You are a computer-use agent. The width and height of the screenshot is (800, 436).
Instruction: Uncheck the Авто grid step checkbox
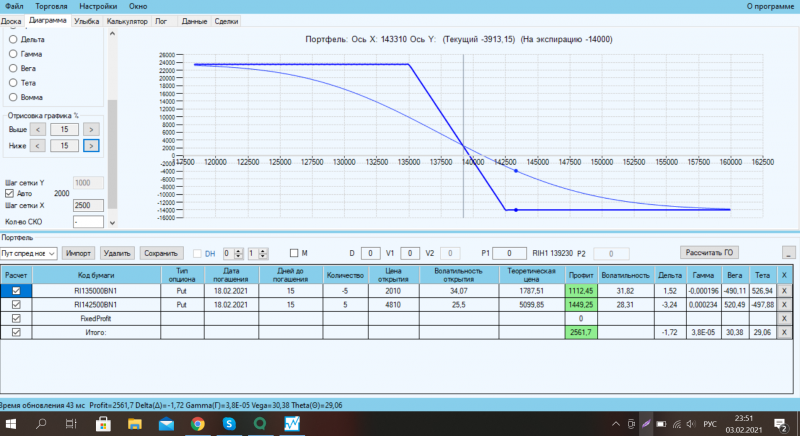[9, 193]
